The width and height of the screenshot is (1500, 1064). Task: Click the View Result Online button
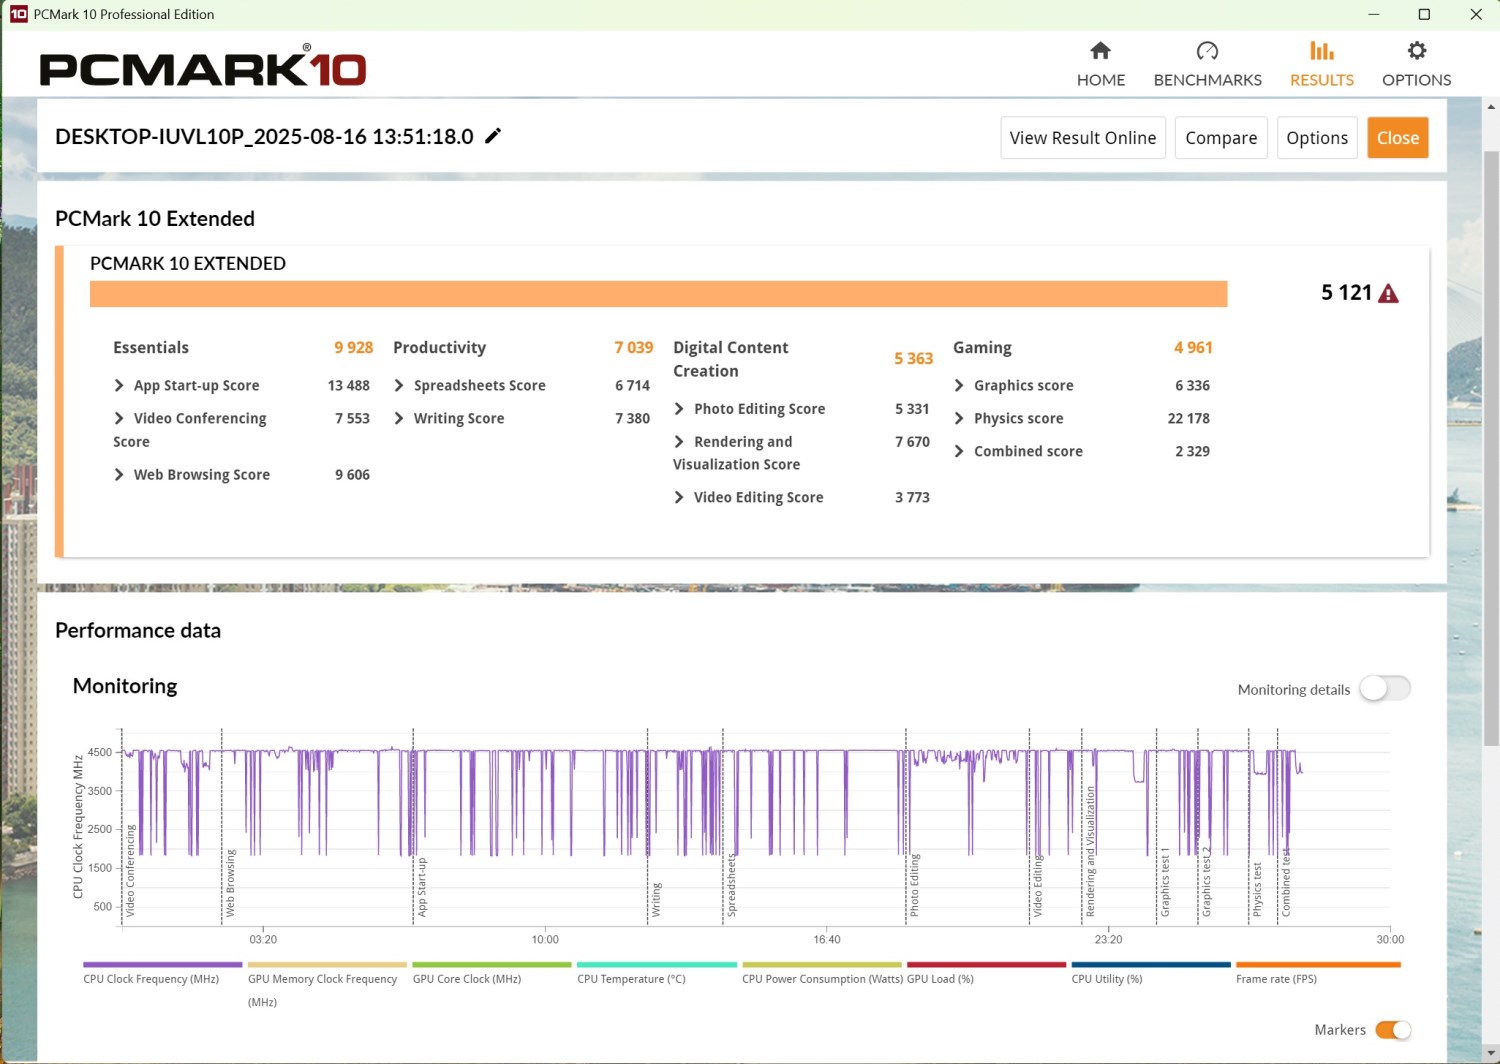tap(1082, 138)
